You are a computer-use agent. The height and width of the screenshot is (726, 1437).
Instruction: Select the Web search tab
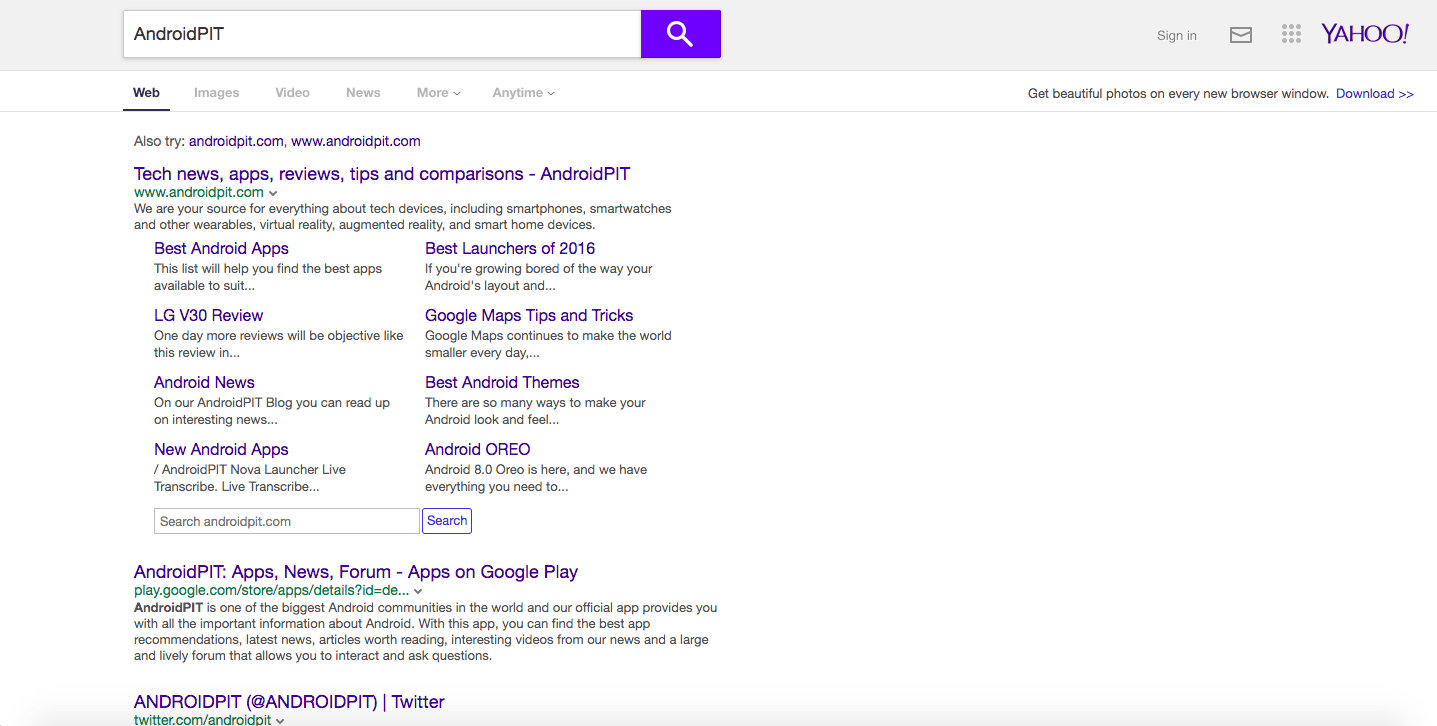click(146, 93)
